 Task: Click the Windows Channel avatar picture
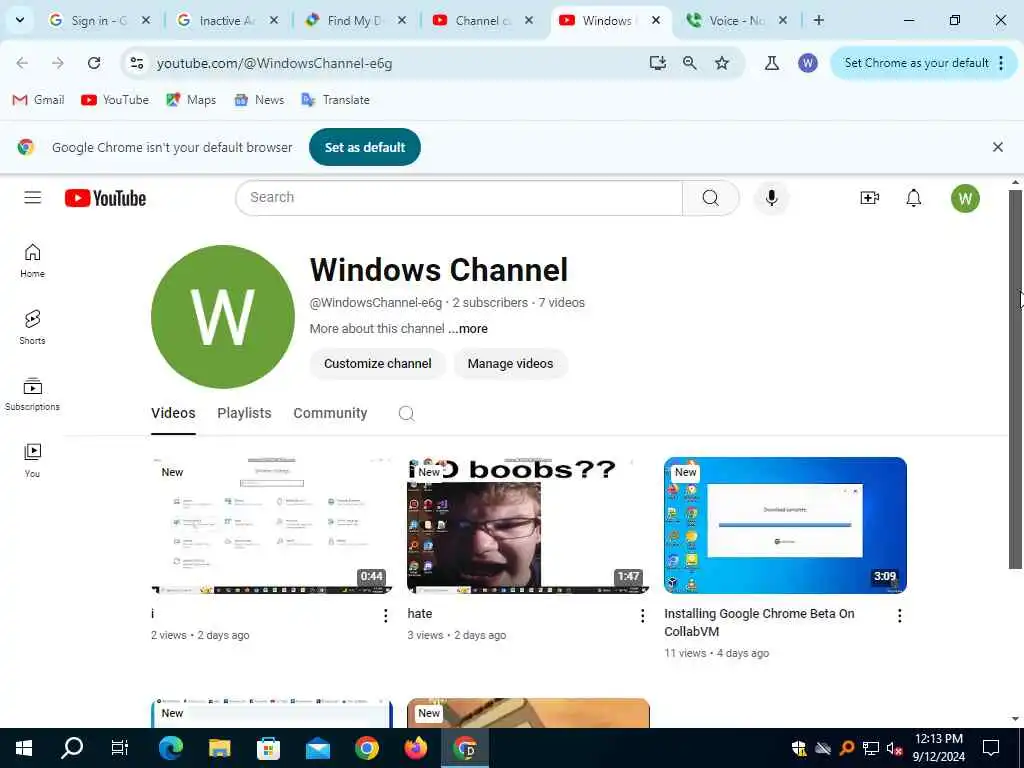(223, 317)
